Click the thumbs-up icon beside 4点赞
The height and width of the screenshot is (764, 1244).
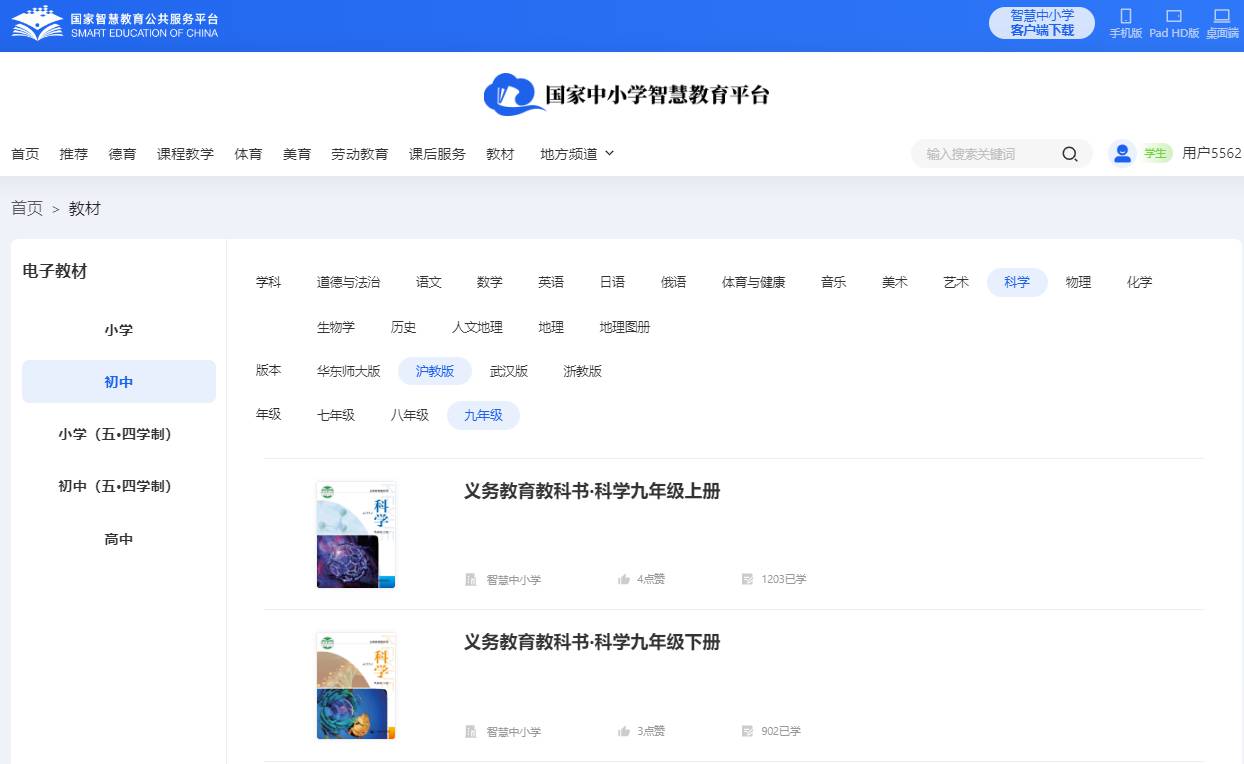624,579
